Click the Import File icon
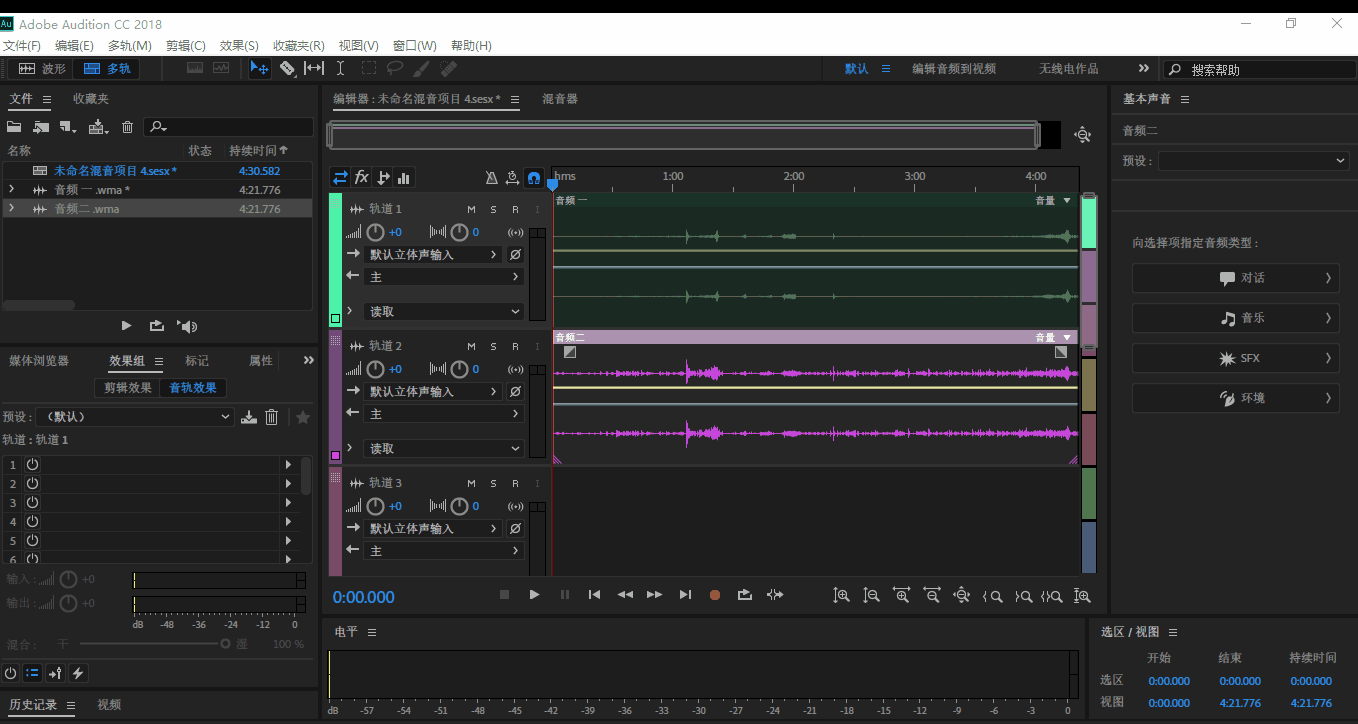Image resolution: width=1358 pixels, height=724 pixels. coord(41,127)
